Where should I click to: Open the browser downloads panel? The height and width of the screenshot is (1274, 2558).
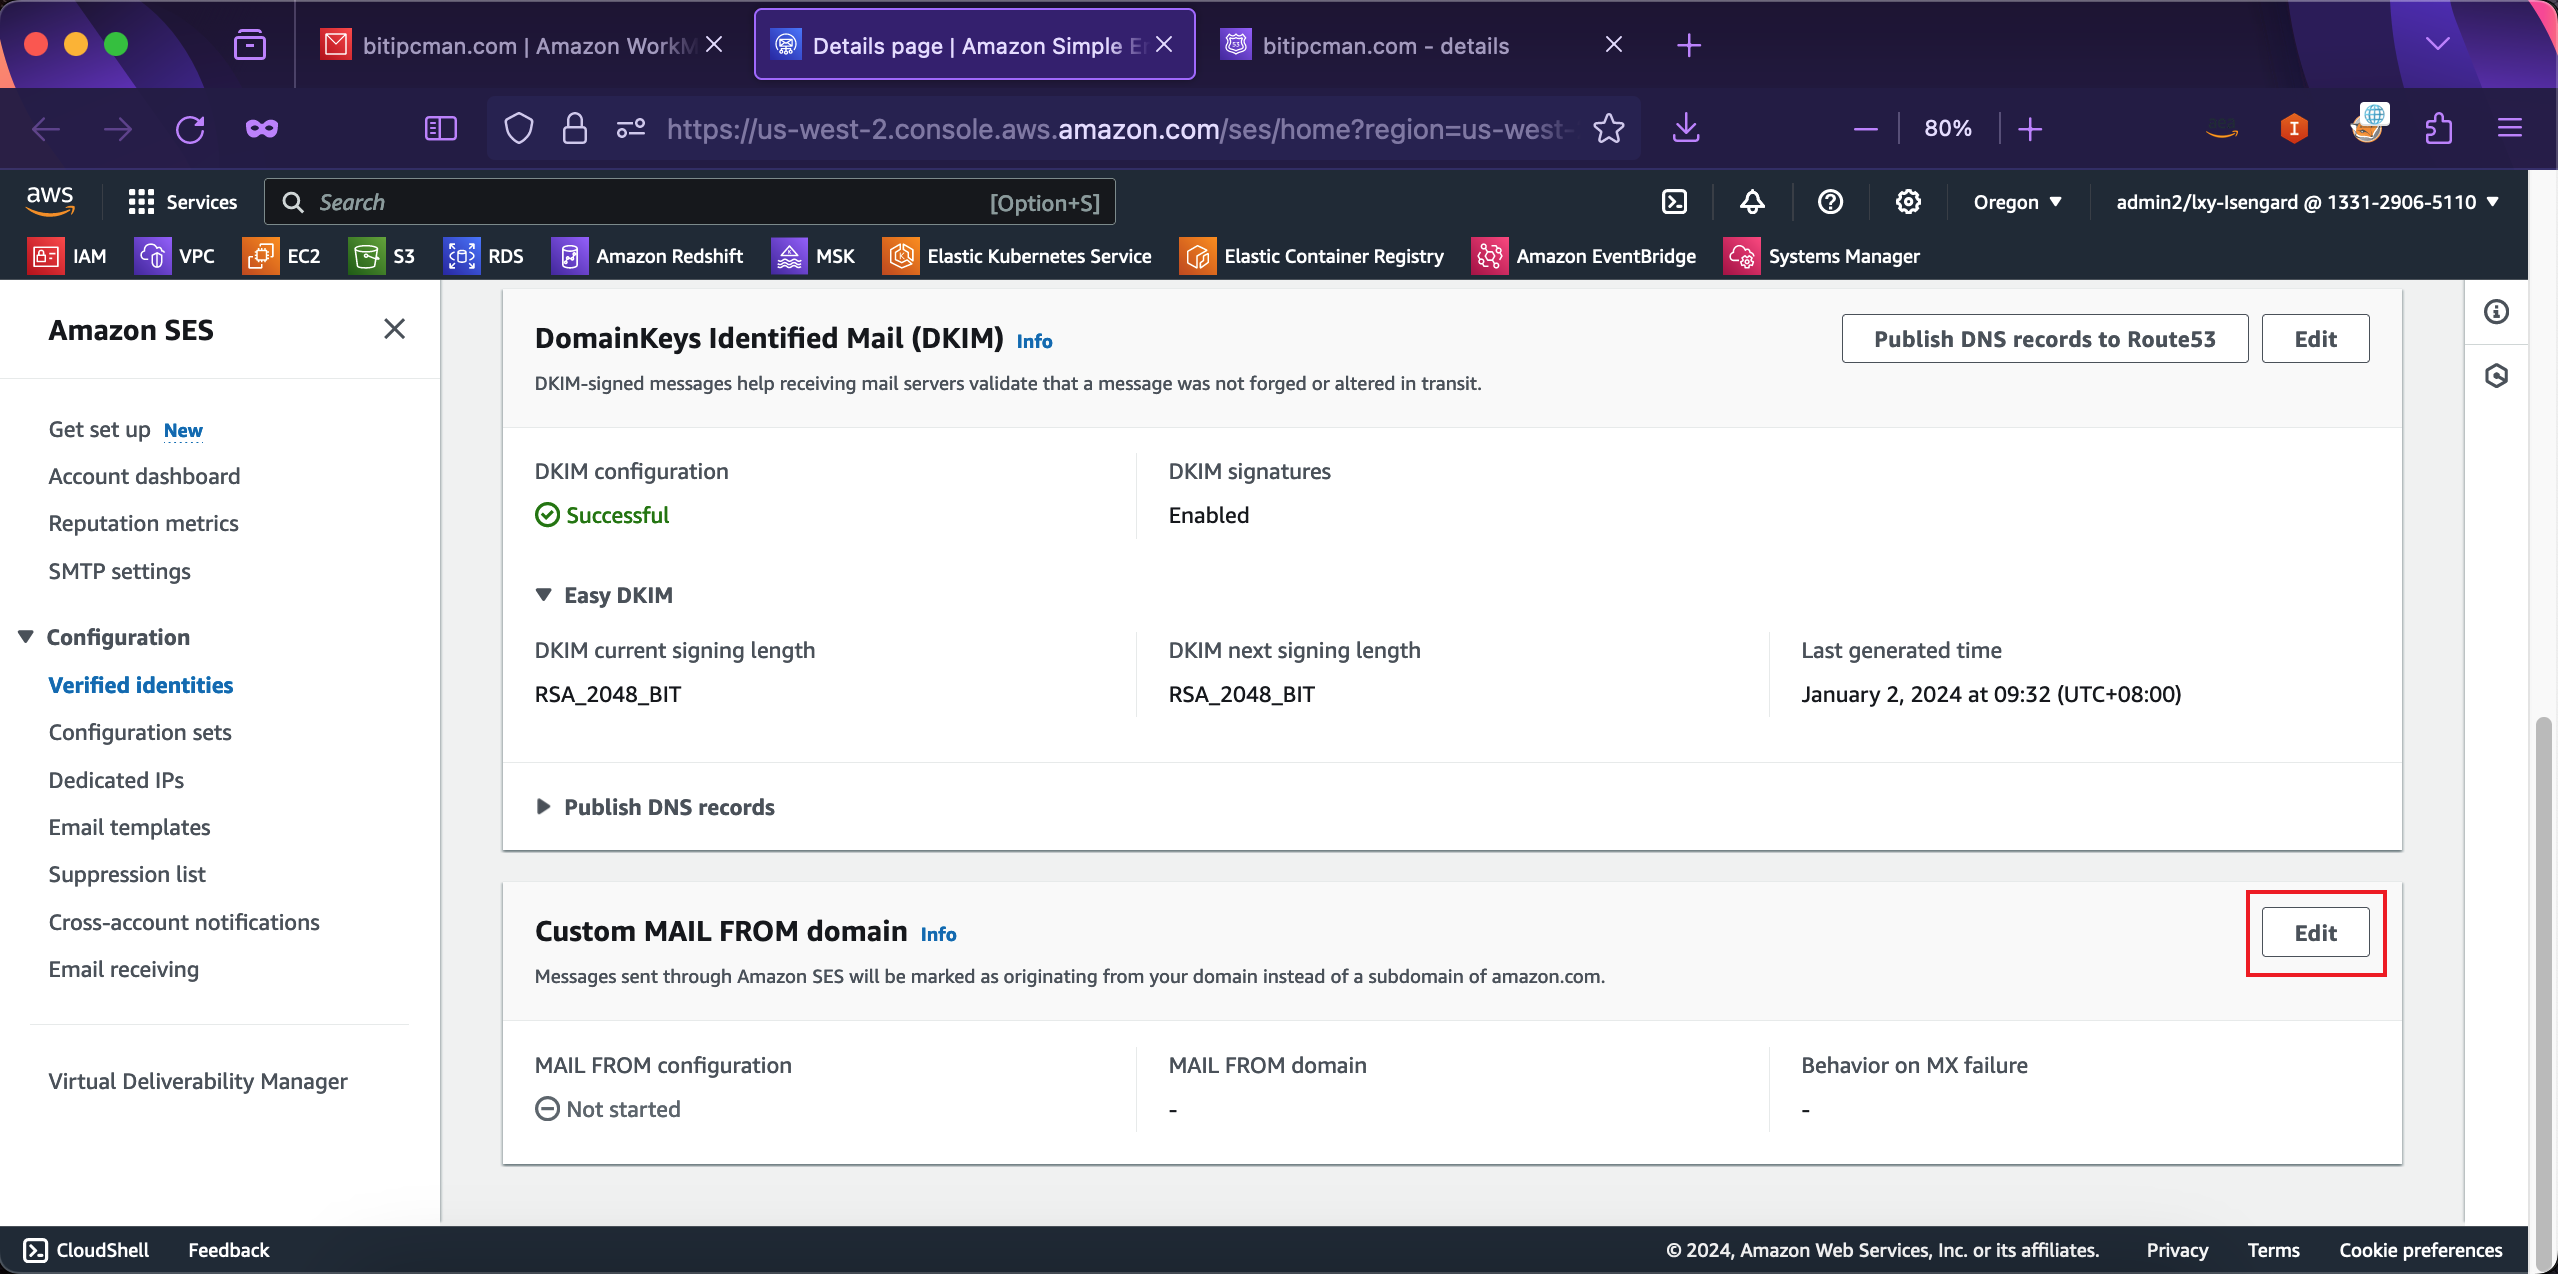coord(1686,129)
